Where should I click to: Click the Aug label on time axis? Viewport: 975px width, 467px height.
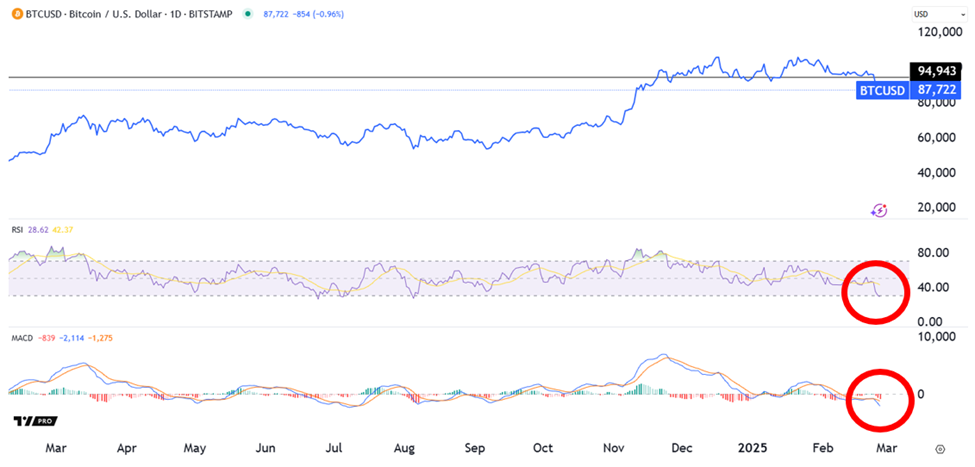tap(404, 450)
